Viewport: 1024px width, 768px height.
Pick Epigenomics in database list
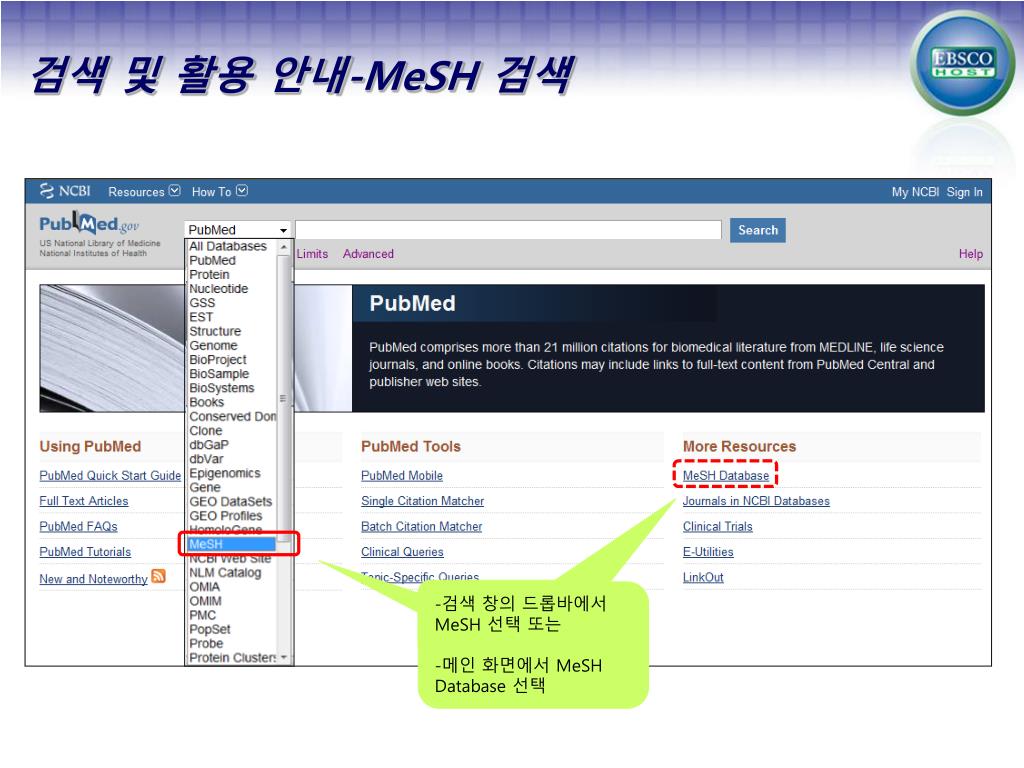coord(225,473)
